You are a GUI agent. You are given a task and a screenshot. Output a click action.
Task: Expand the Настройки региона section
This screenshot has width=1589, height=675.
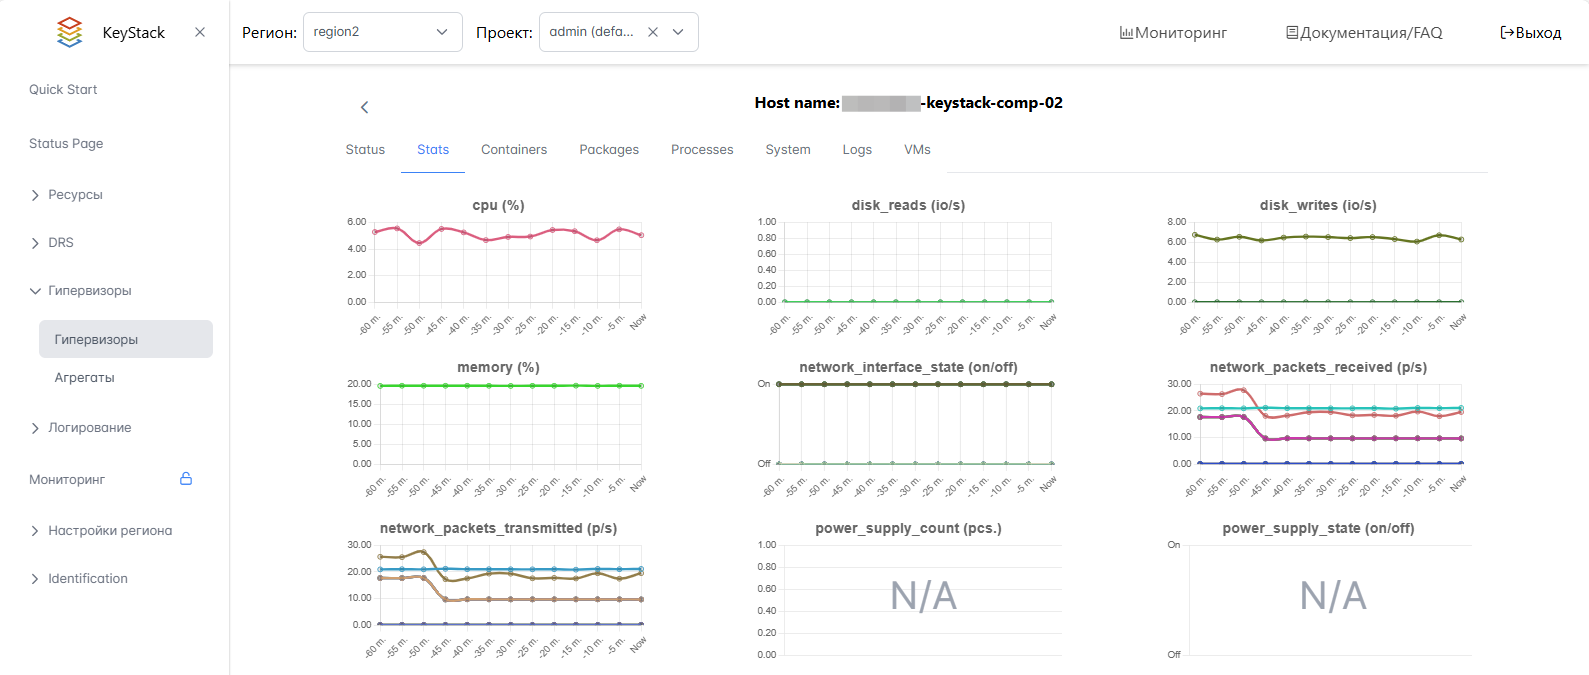coord(110,531)
